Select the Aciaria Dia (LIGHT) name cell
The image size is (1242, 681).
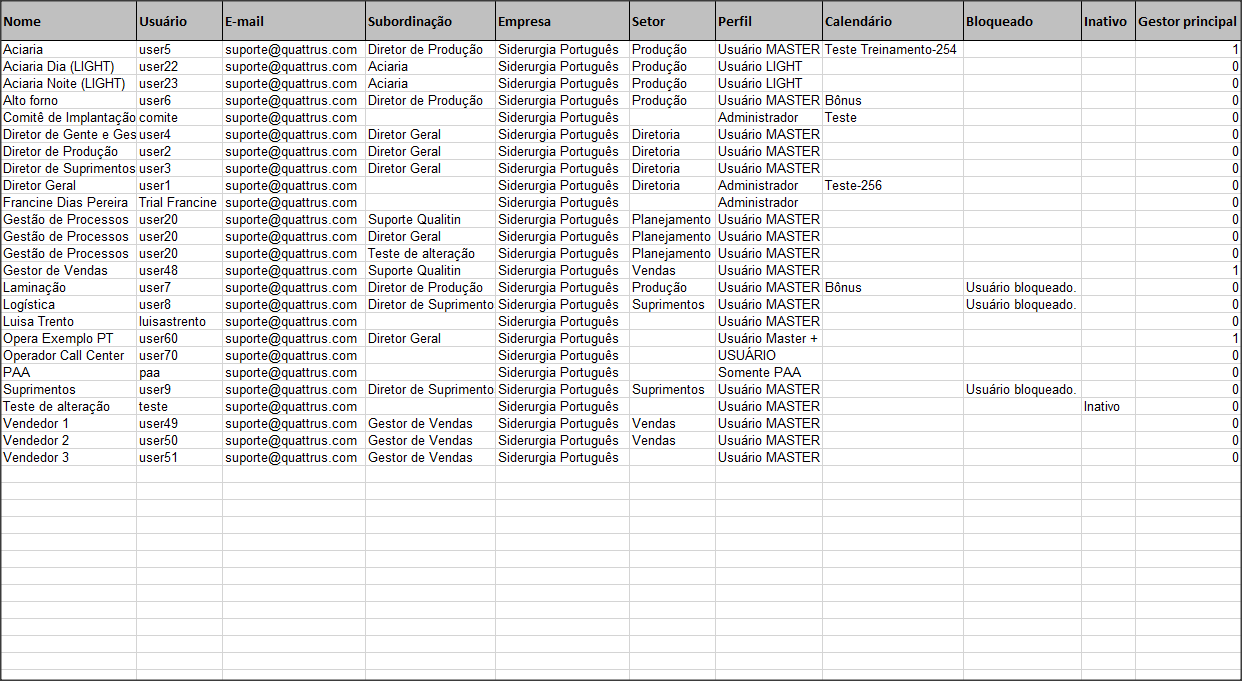[x=58, y=67]
